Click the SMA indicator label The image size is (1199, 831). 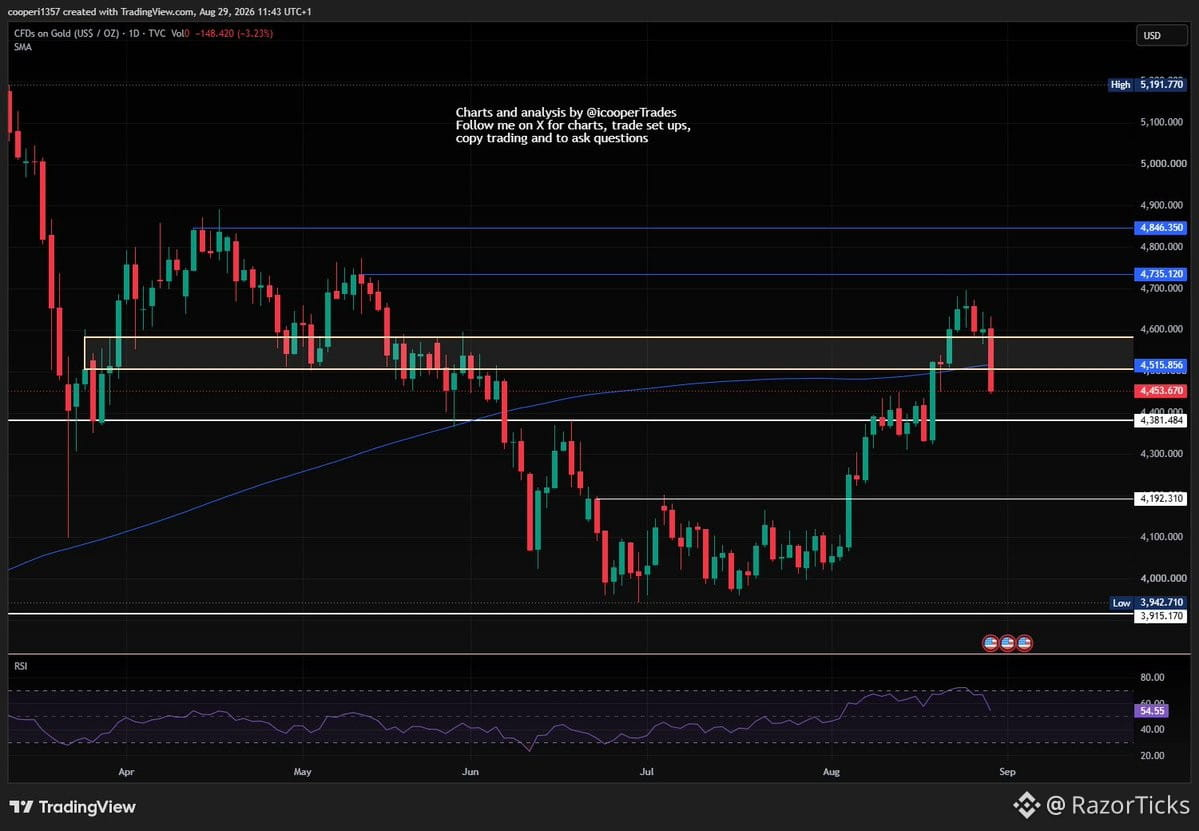click(x=23, y=47)
